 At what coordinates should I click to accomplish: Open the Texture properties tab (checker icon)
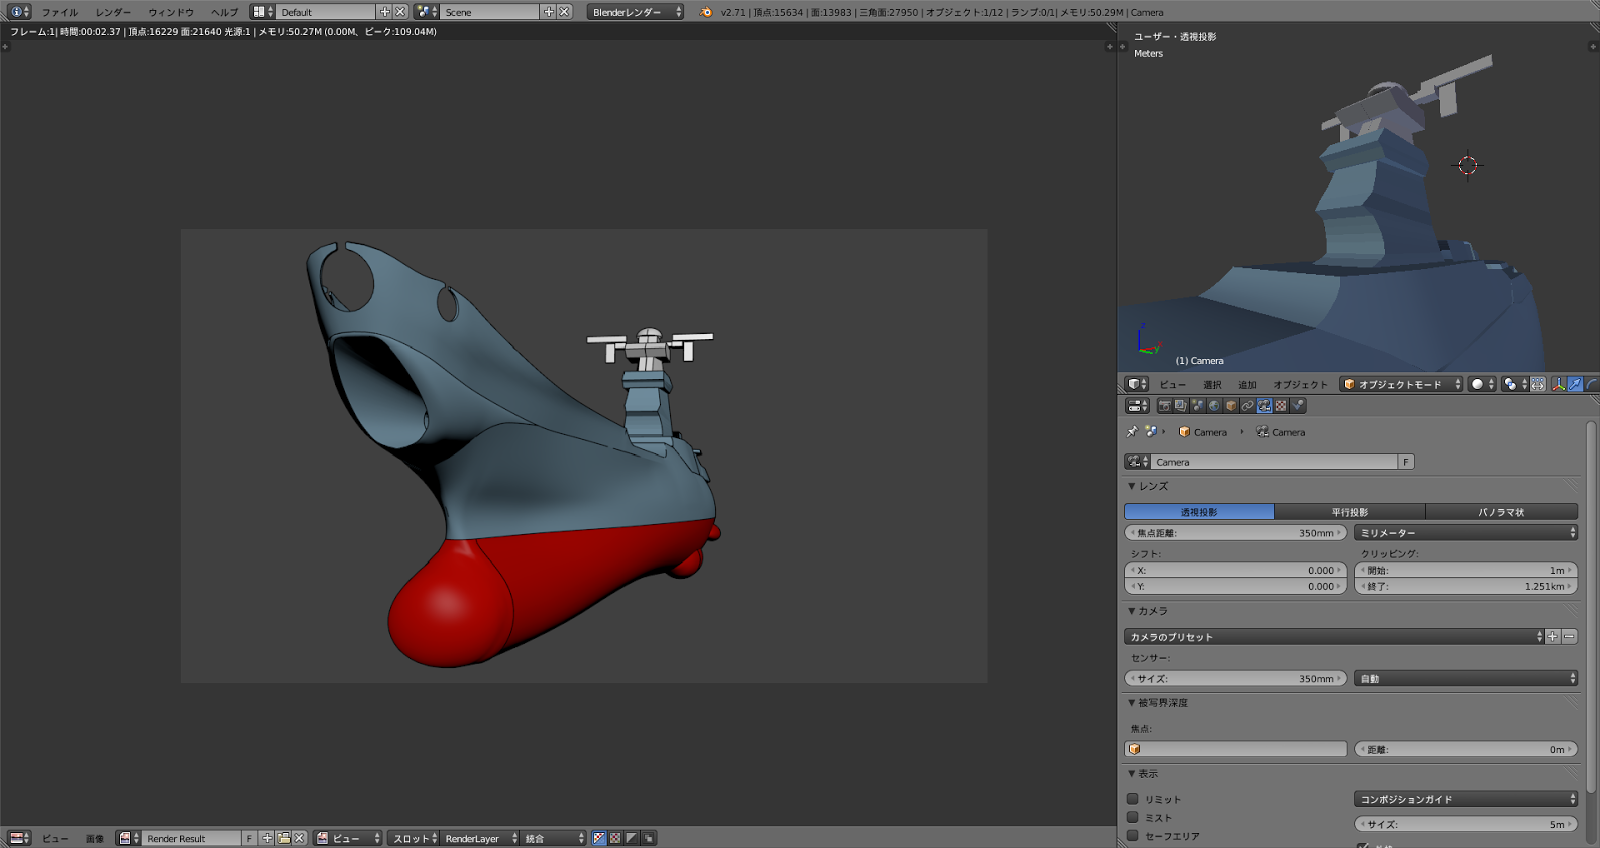[x=1281, y=406]
